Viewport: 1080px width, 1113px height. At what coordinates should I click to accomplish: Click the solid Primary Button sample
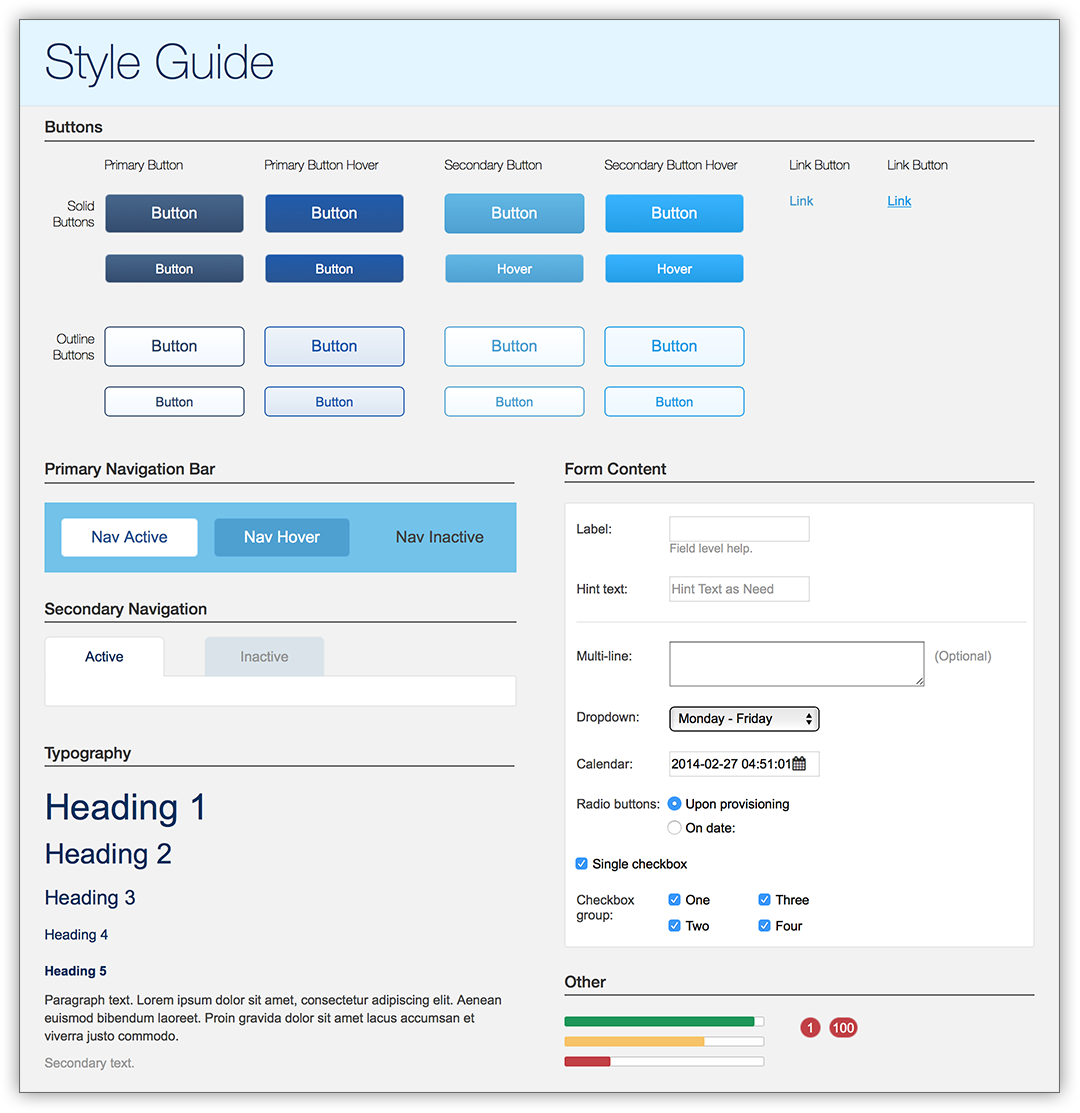click(x=174, y=213)
